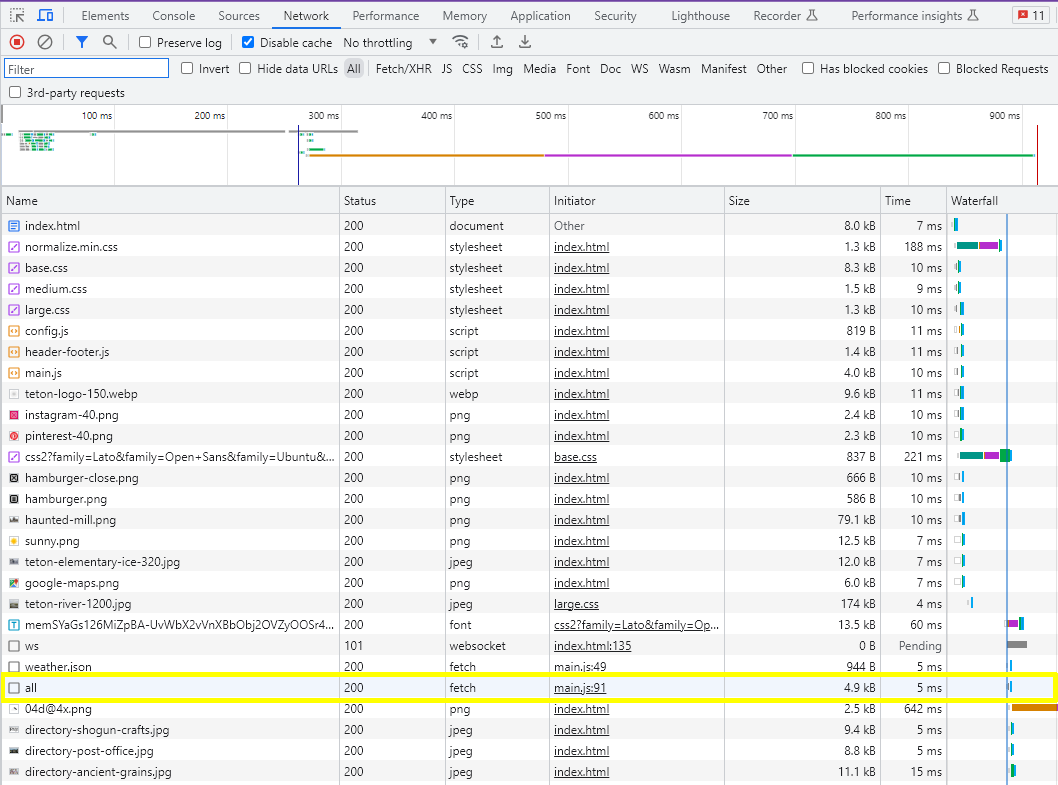Filter requests by Fetch/XHR type

point(403,69)
